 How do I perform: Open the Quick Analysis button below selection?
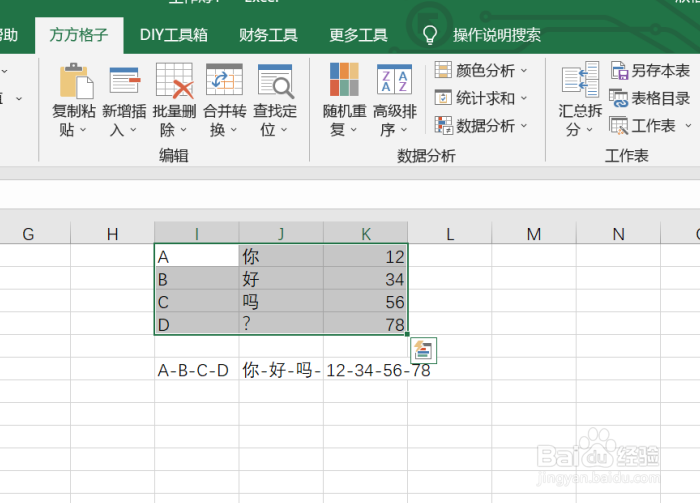[x=423, y=351]
